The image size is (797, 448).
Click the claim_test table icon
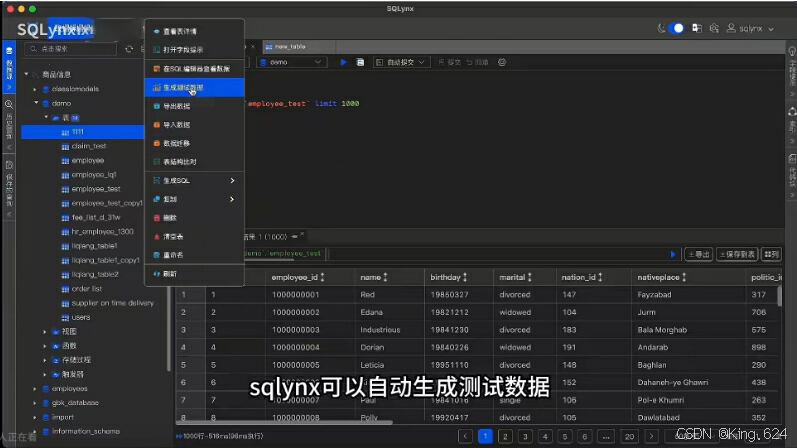[65, 146]
